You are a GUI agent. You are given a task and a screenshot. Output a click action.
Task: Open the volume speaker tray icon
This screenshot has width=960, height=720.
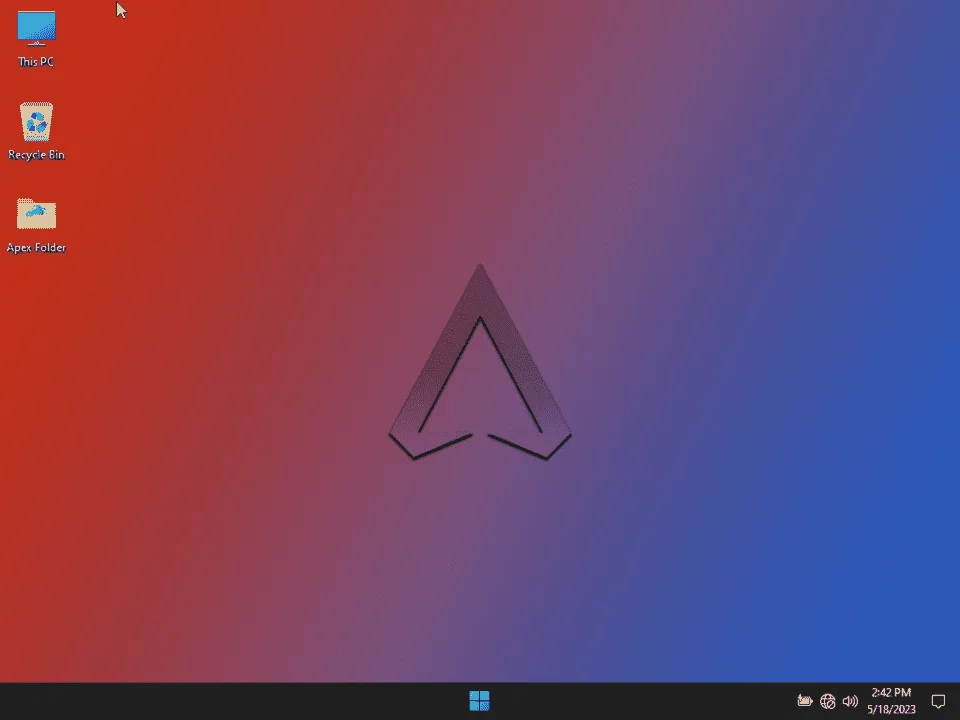[x=850, y=701]
